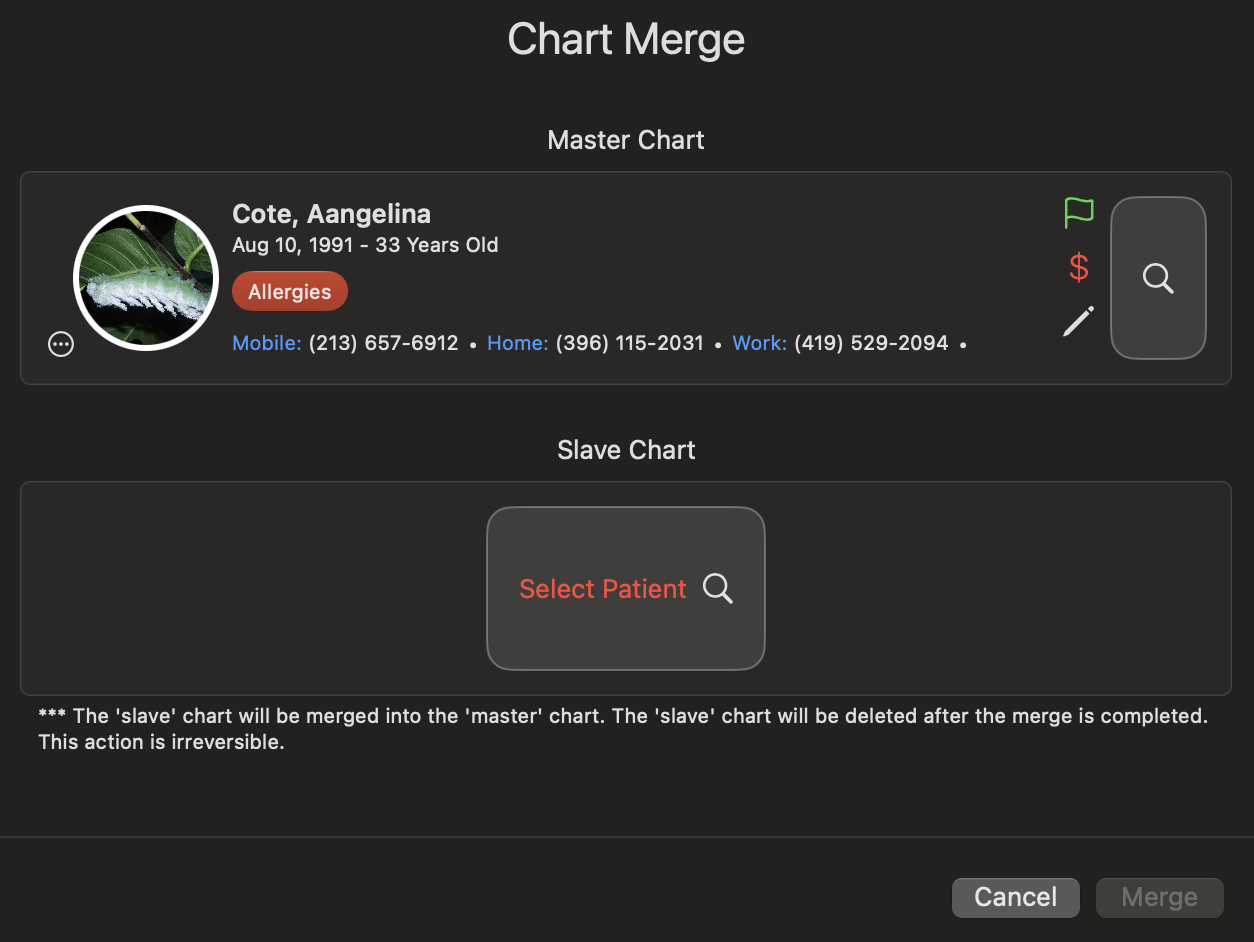
Task: Click the patient's caterpillar profile photo
Action: [x=146, y=278]
